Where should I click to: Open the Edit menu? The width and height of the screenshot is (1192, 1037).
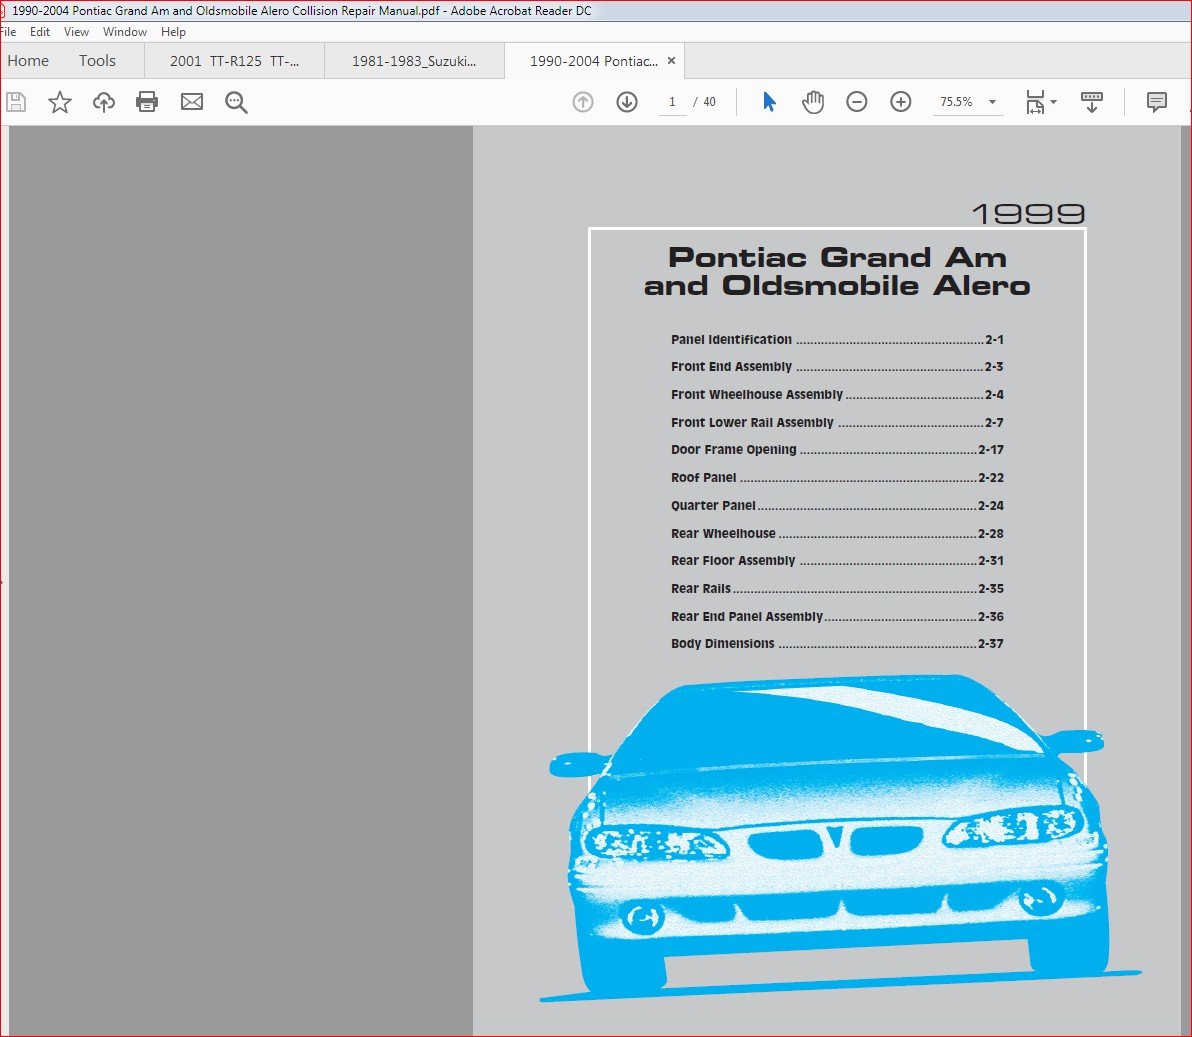pyautogui.click(x=40, y=32)
